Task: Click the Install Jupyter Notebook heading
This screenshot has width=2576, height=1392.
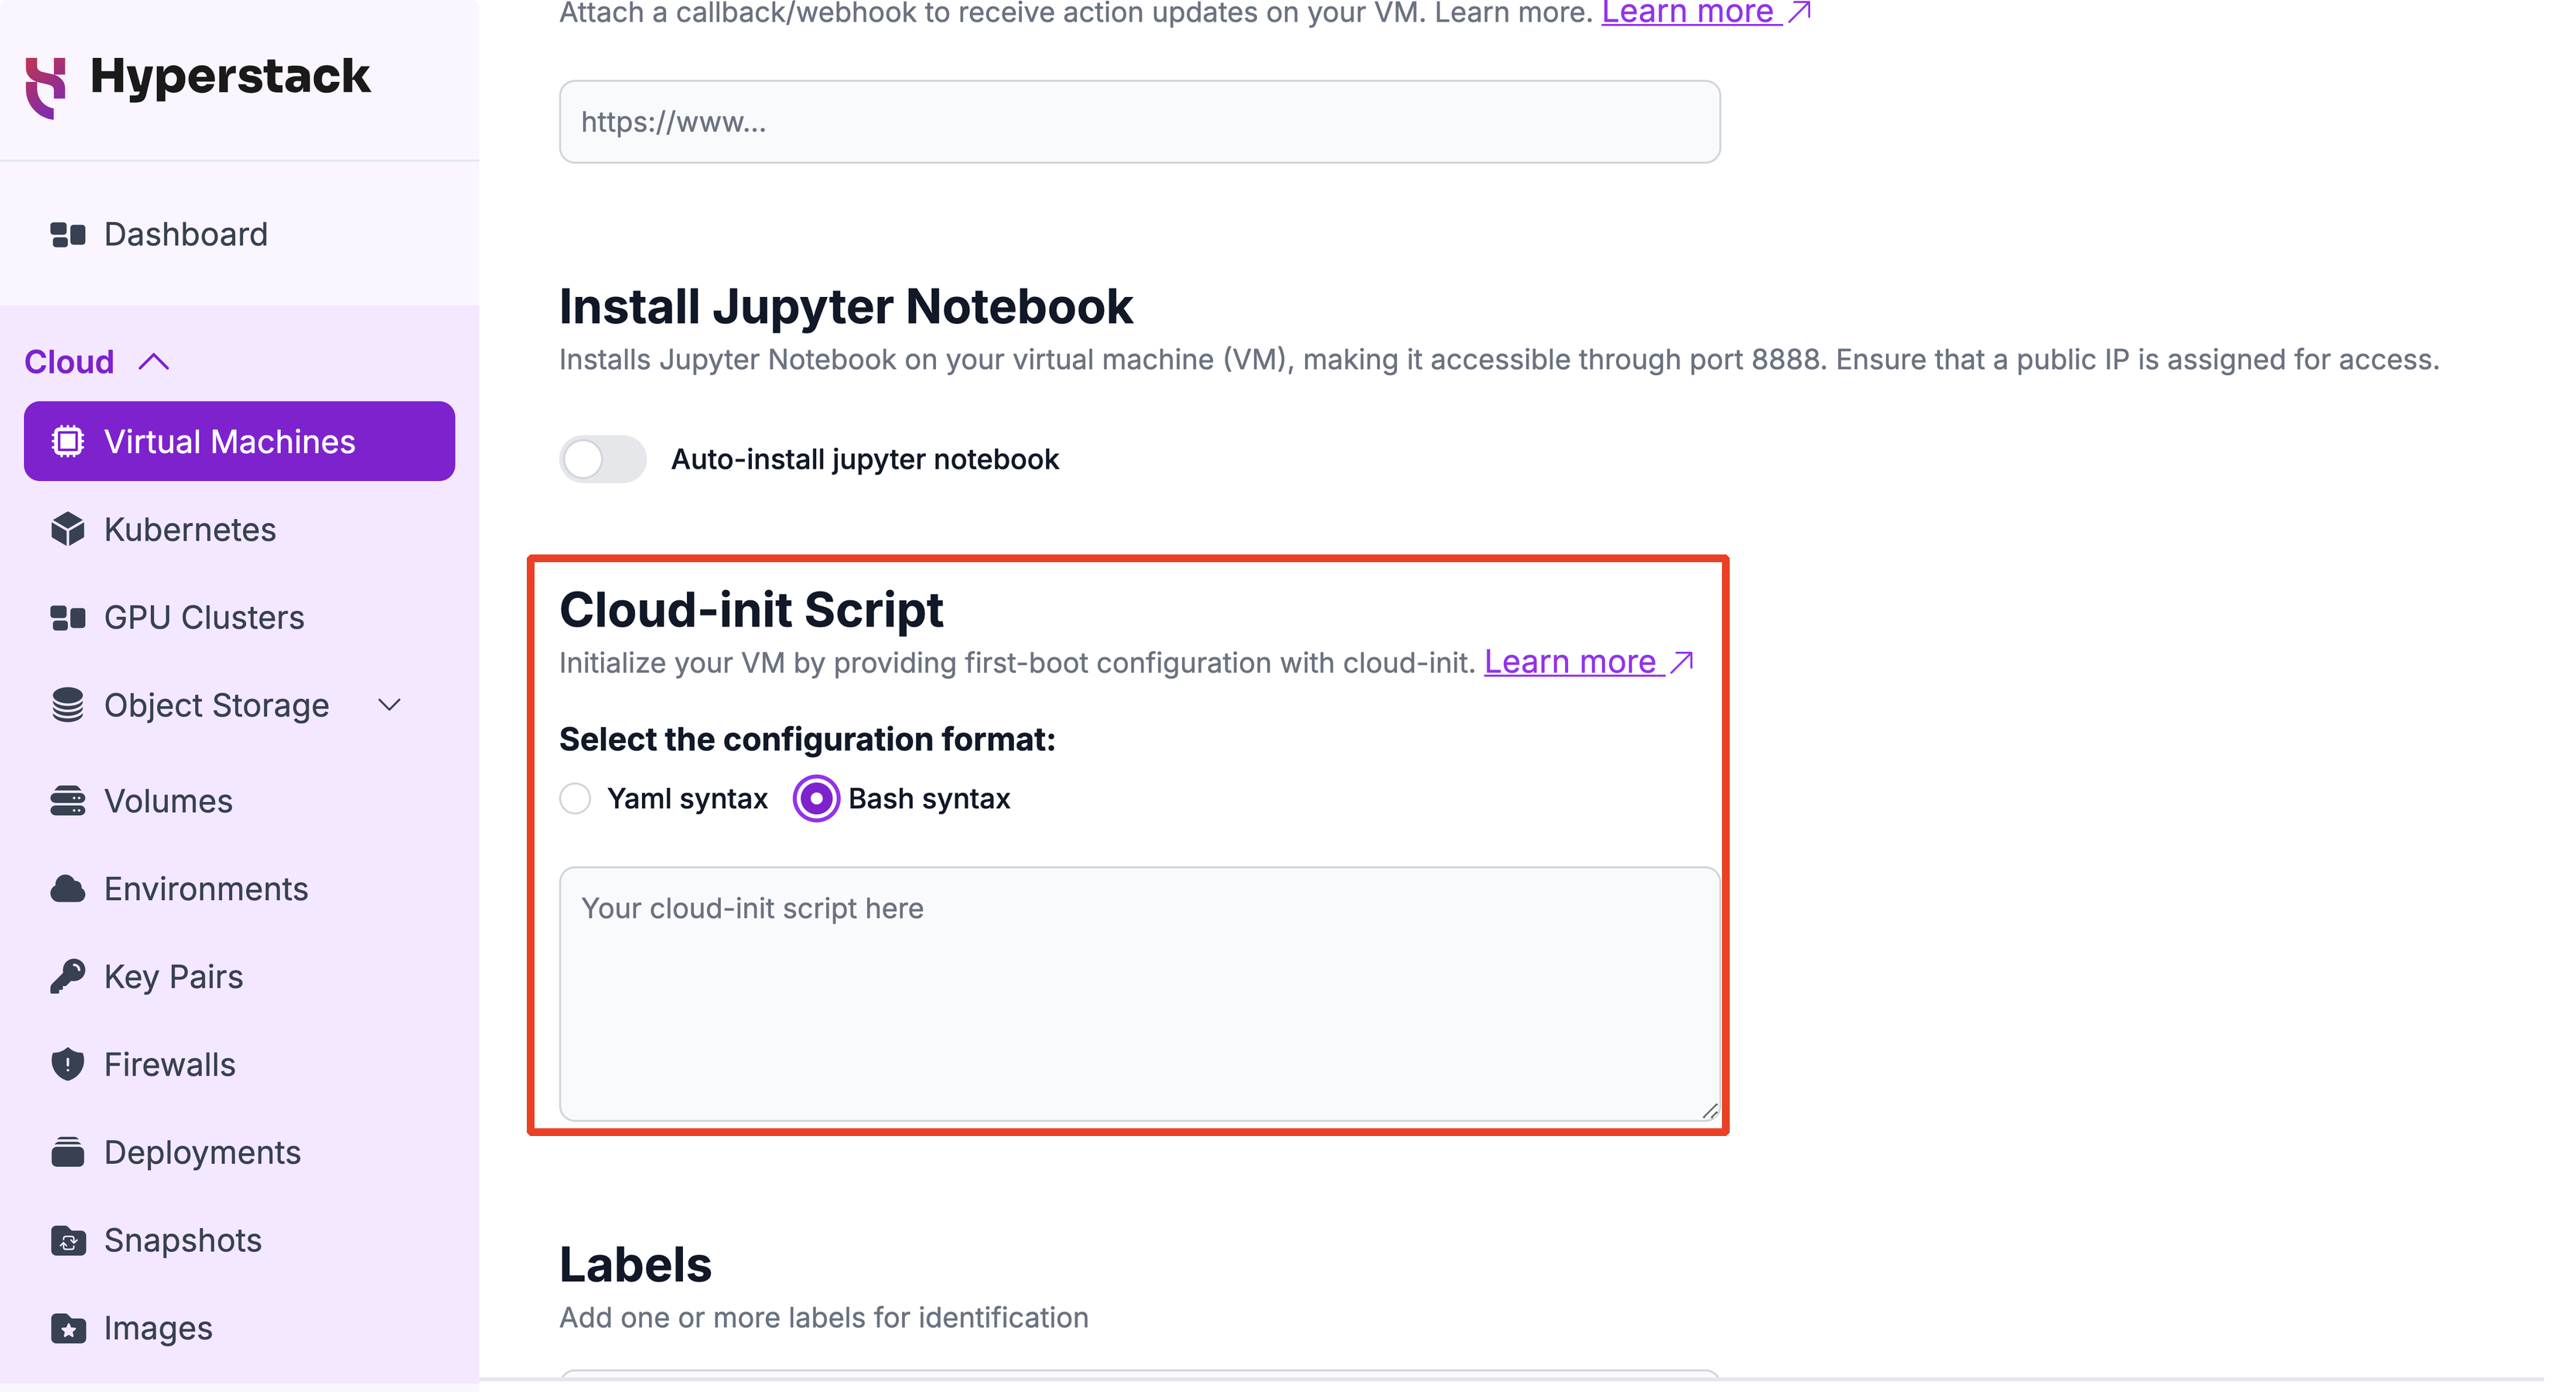Action: pyautogui.click(x=846, y=306)
